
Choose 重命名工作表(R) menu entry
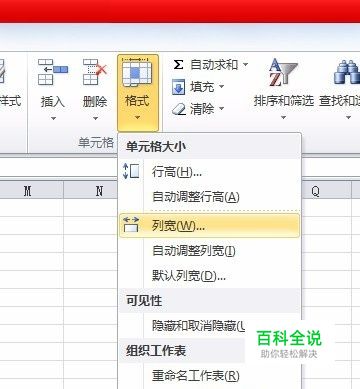(210, 376)
